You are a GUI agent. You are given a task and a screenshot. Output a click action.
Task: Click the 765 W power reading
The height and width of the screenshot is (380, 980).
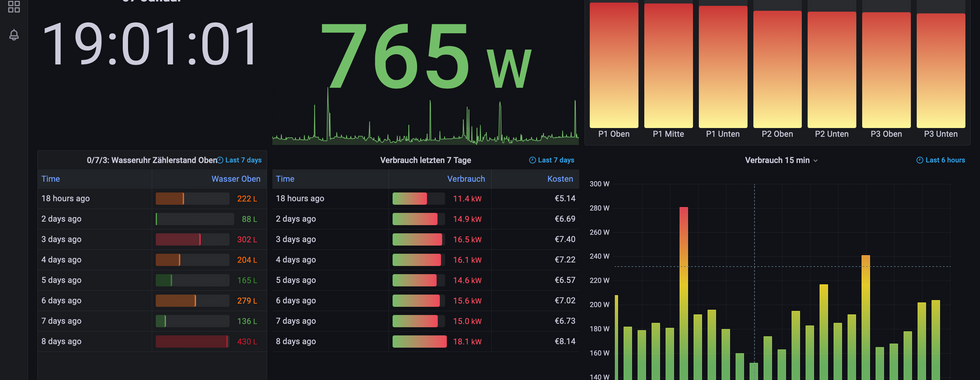426,56
